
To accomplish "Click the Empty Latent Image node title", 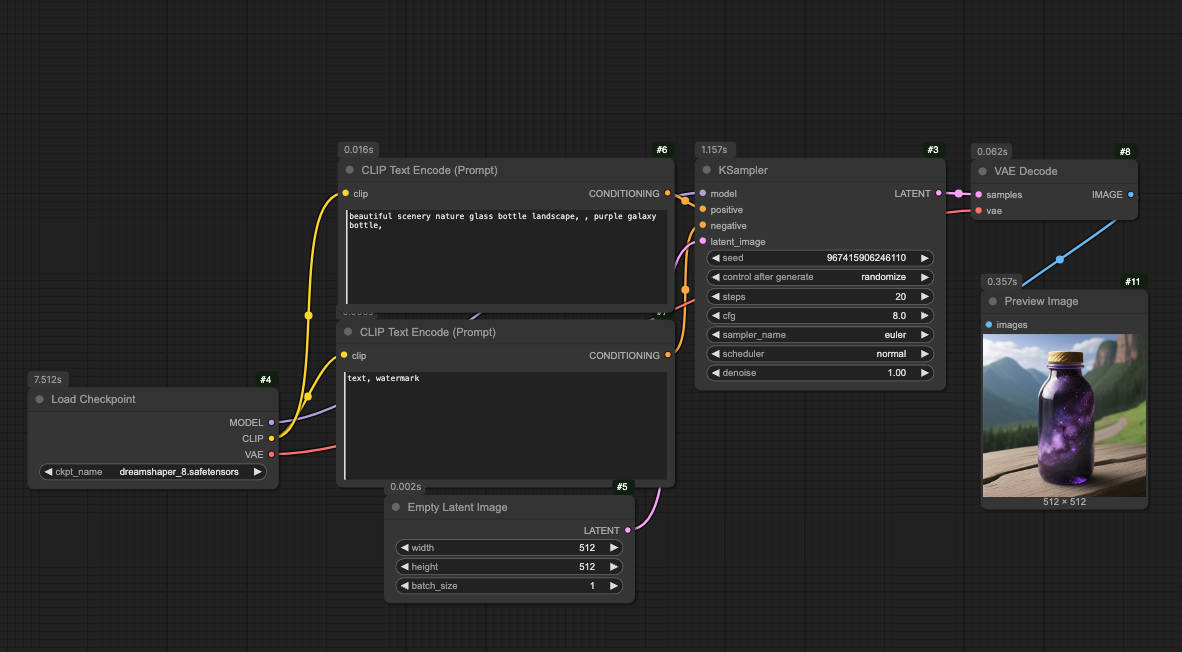I will point(458,507).
